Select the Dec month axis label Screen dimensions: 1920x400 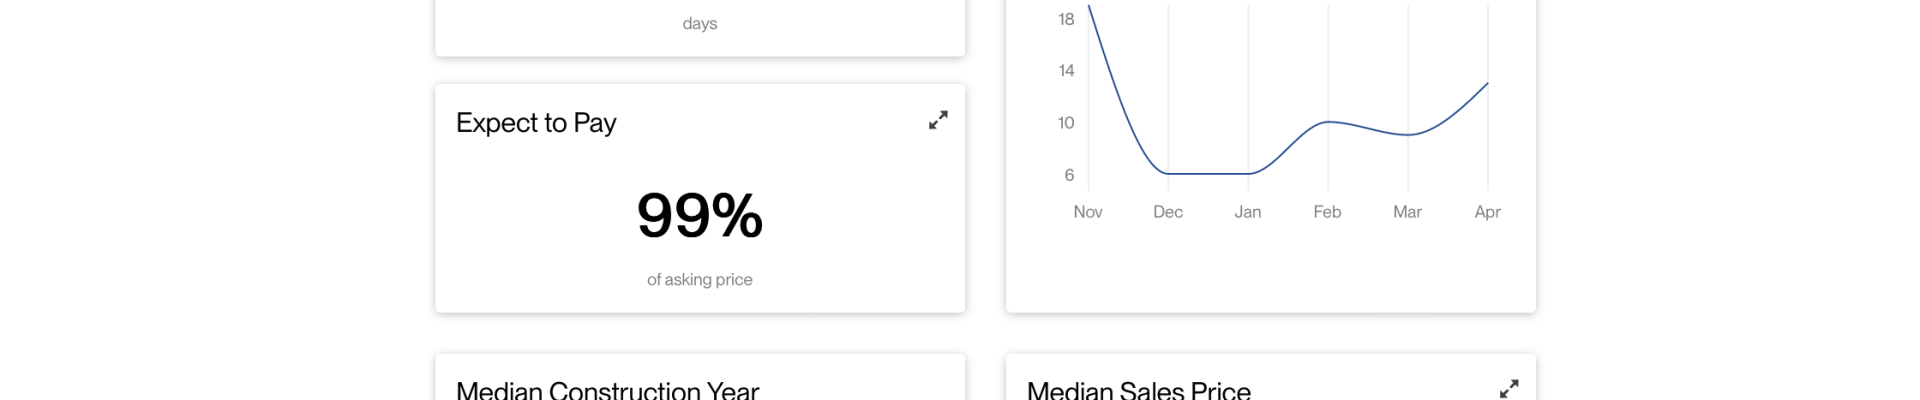pos(1168,212)
